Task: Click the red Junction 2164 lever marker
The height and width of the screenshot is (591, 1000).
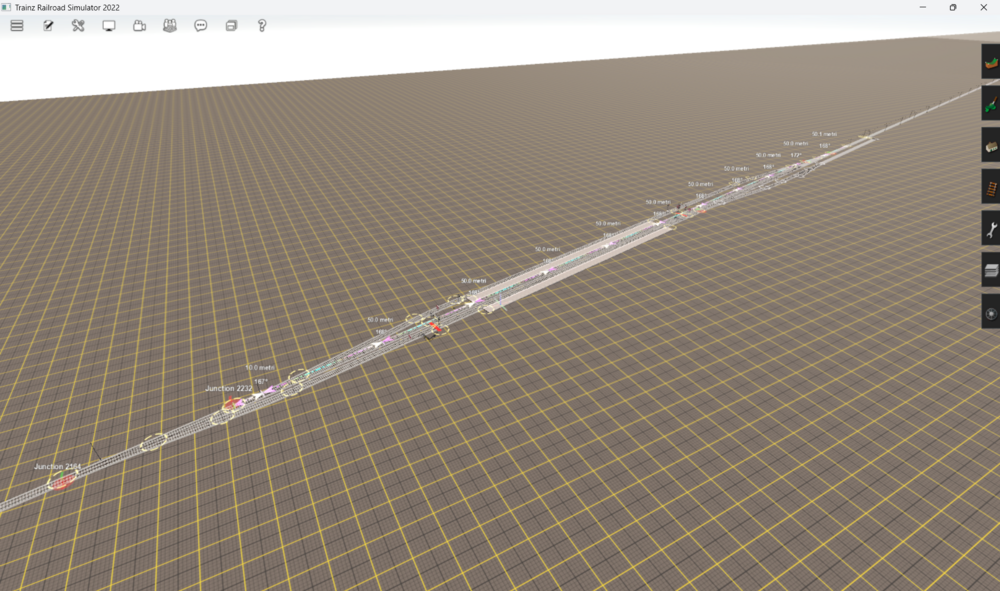Action: pyautogui.click(x=61, y=482)
